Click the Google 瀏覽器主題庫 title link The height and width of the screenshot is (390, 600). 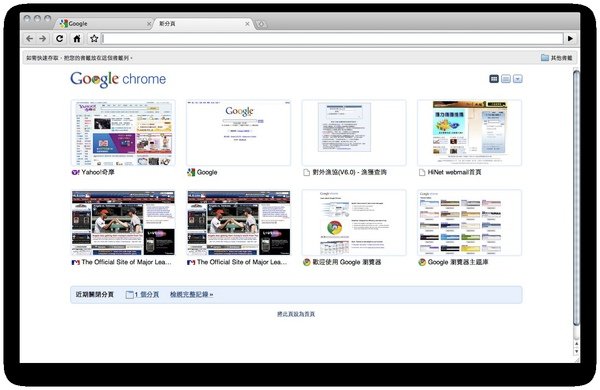[x=458, y=262]
